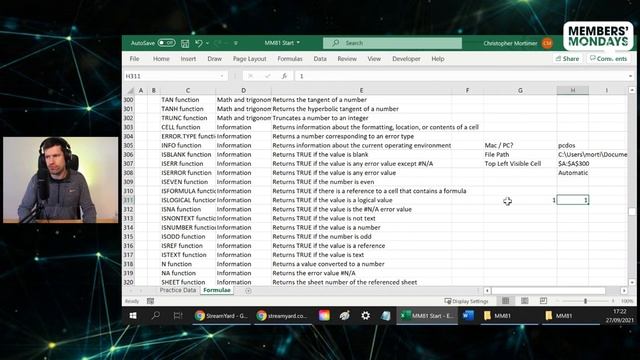640x360 pixels.
Task: Select row 305 header
Action: (x=129, y=145)
